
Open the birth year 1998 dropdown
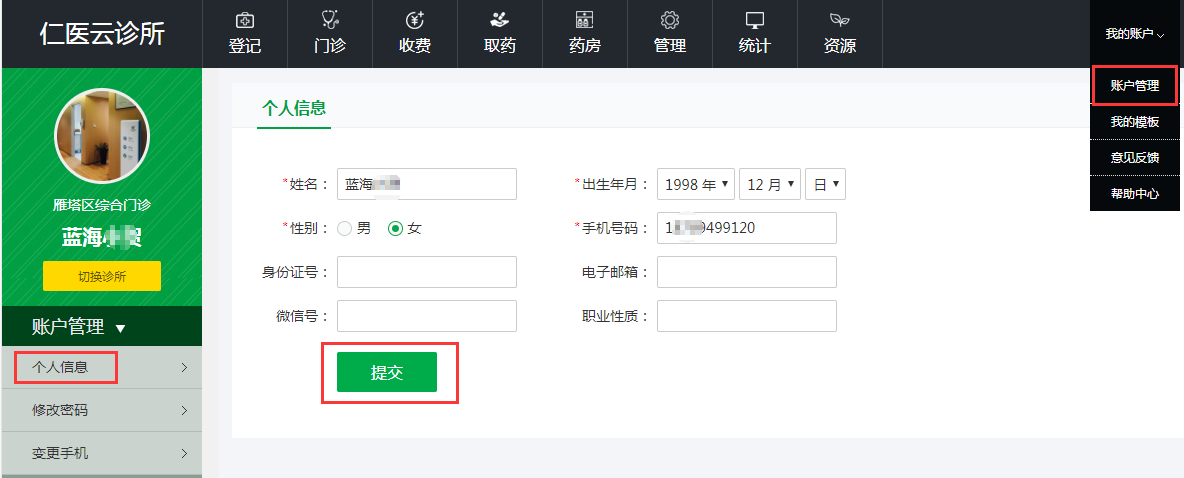pyautogui.click(x=696, y=184)
